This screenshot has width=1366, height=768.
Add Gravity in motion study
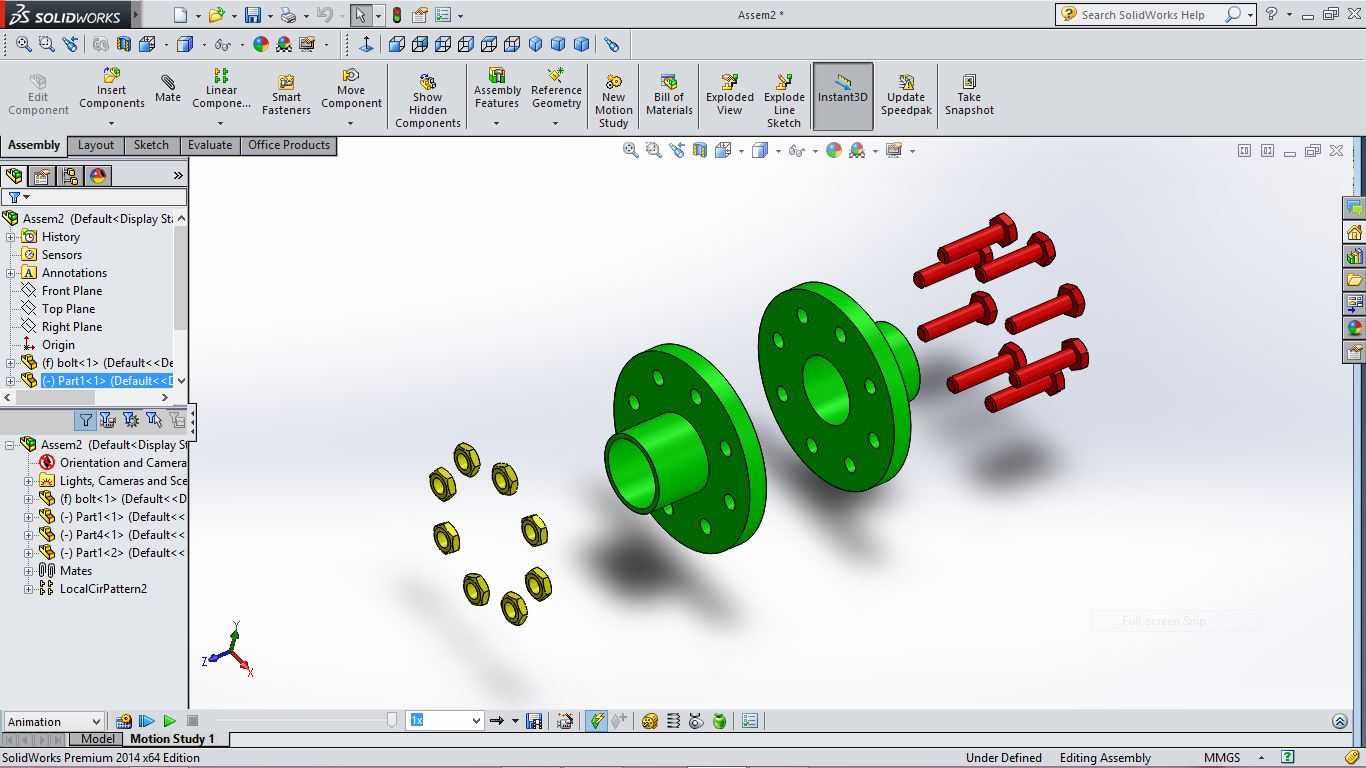tap(719, 721)
